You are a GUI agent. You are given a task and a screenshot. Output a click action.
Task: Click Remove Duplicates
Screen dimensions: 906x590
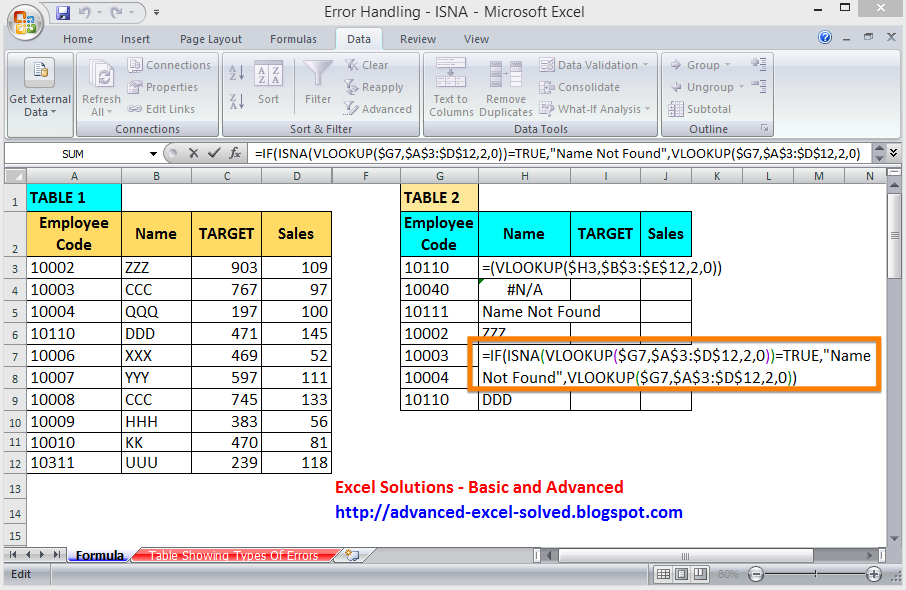tap(506, 88)
